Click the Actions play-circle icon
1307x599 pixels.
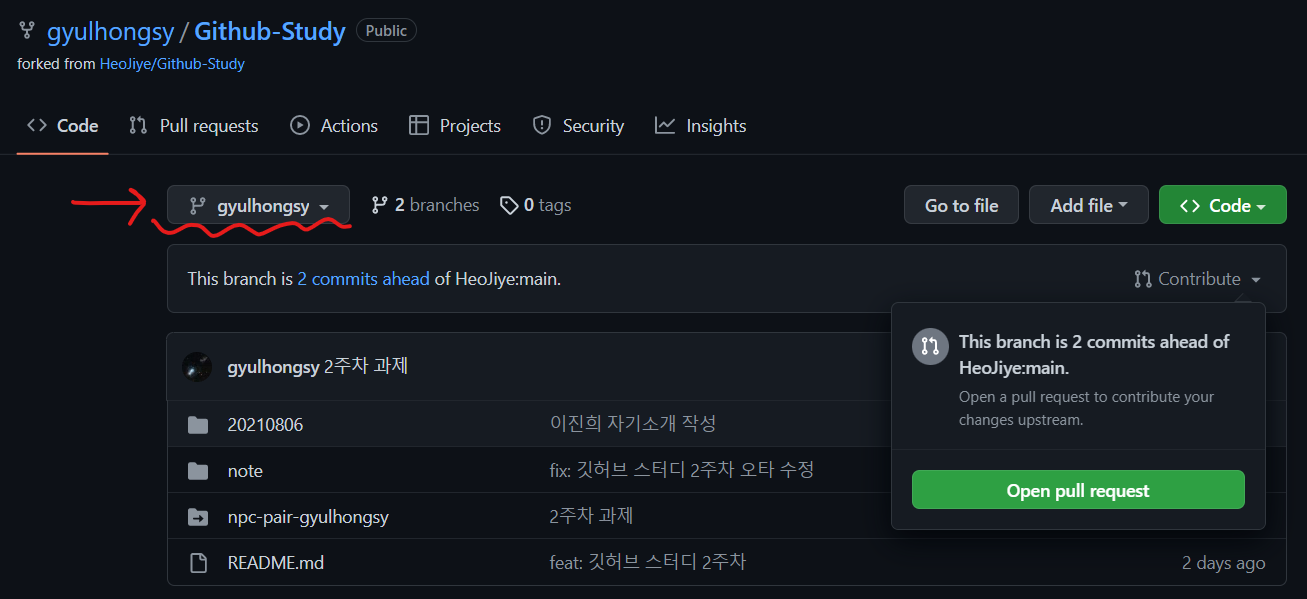298,125
